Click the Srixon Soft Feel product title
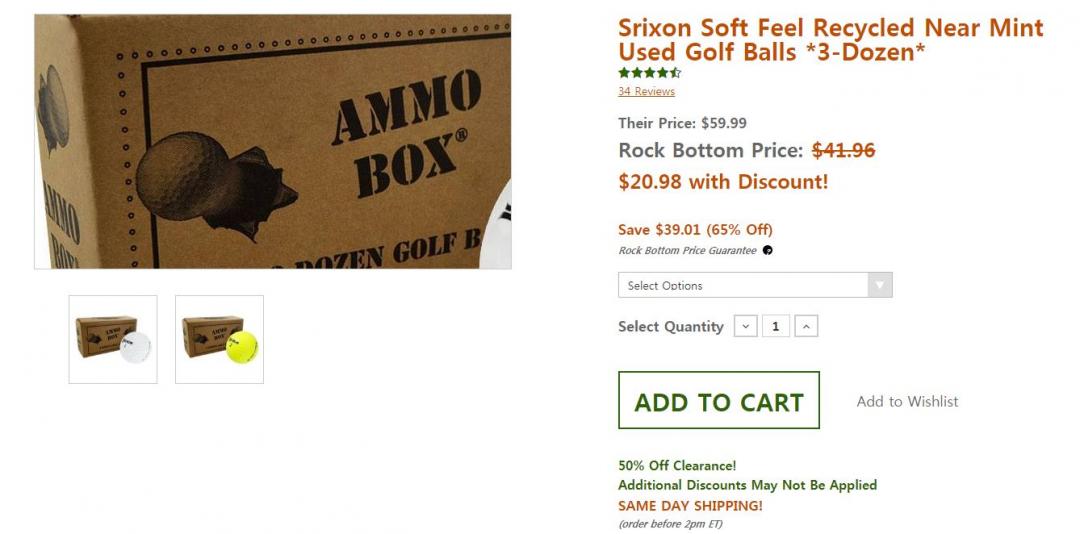Image resolution: width=1080 pixels, height=534 pixels. coord(830,40)
